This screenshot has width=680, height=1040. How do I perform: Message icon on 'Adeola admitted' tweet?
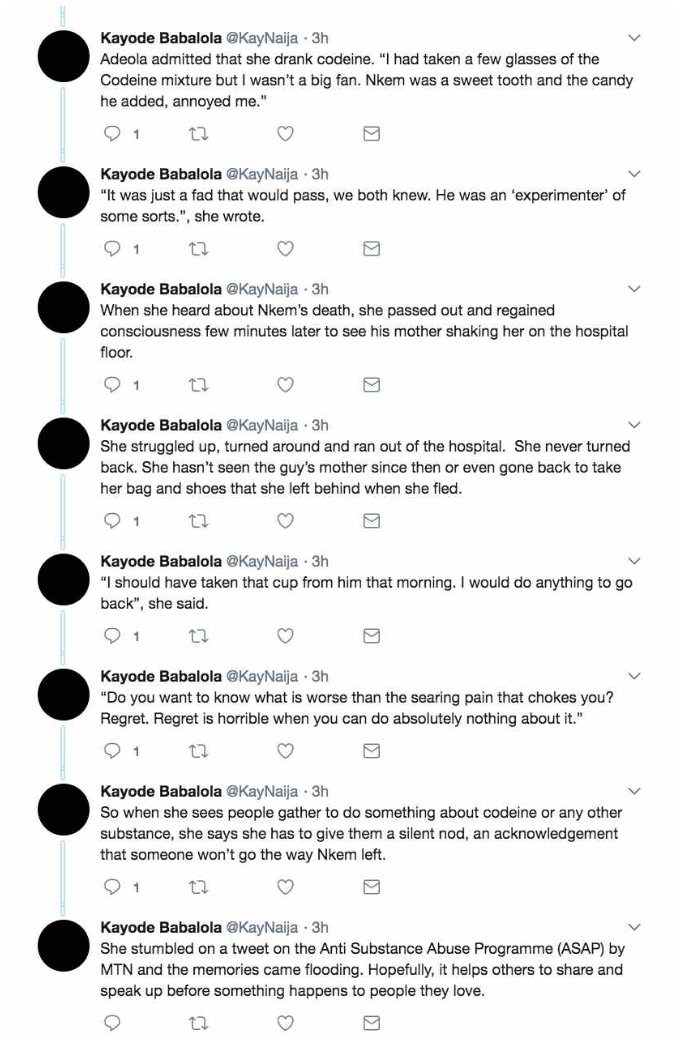[x=372, y=134]
